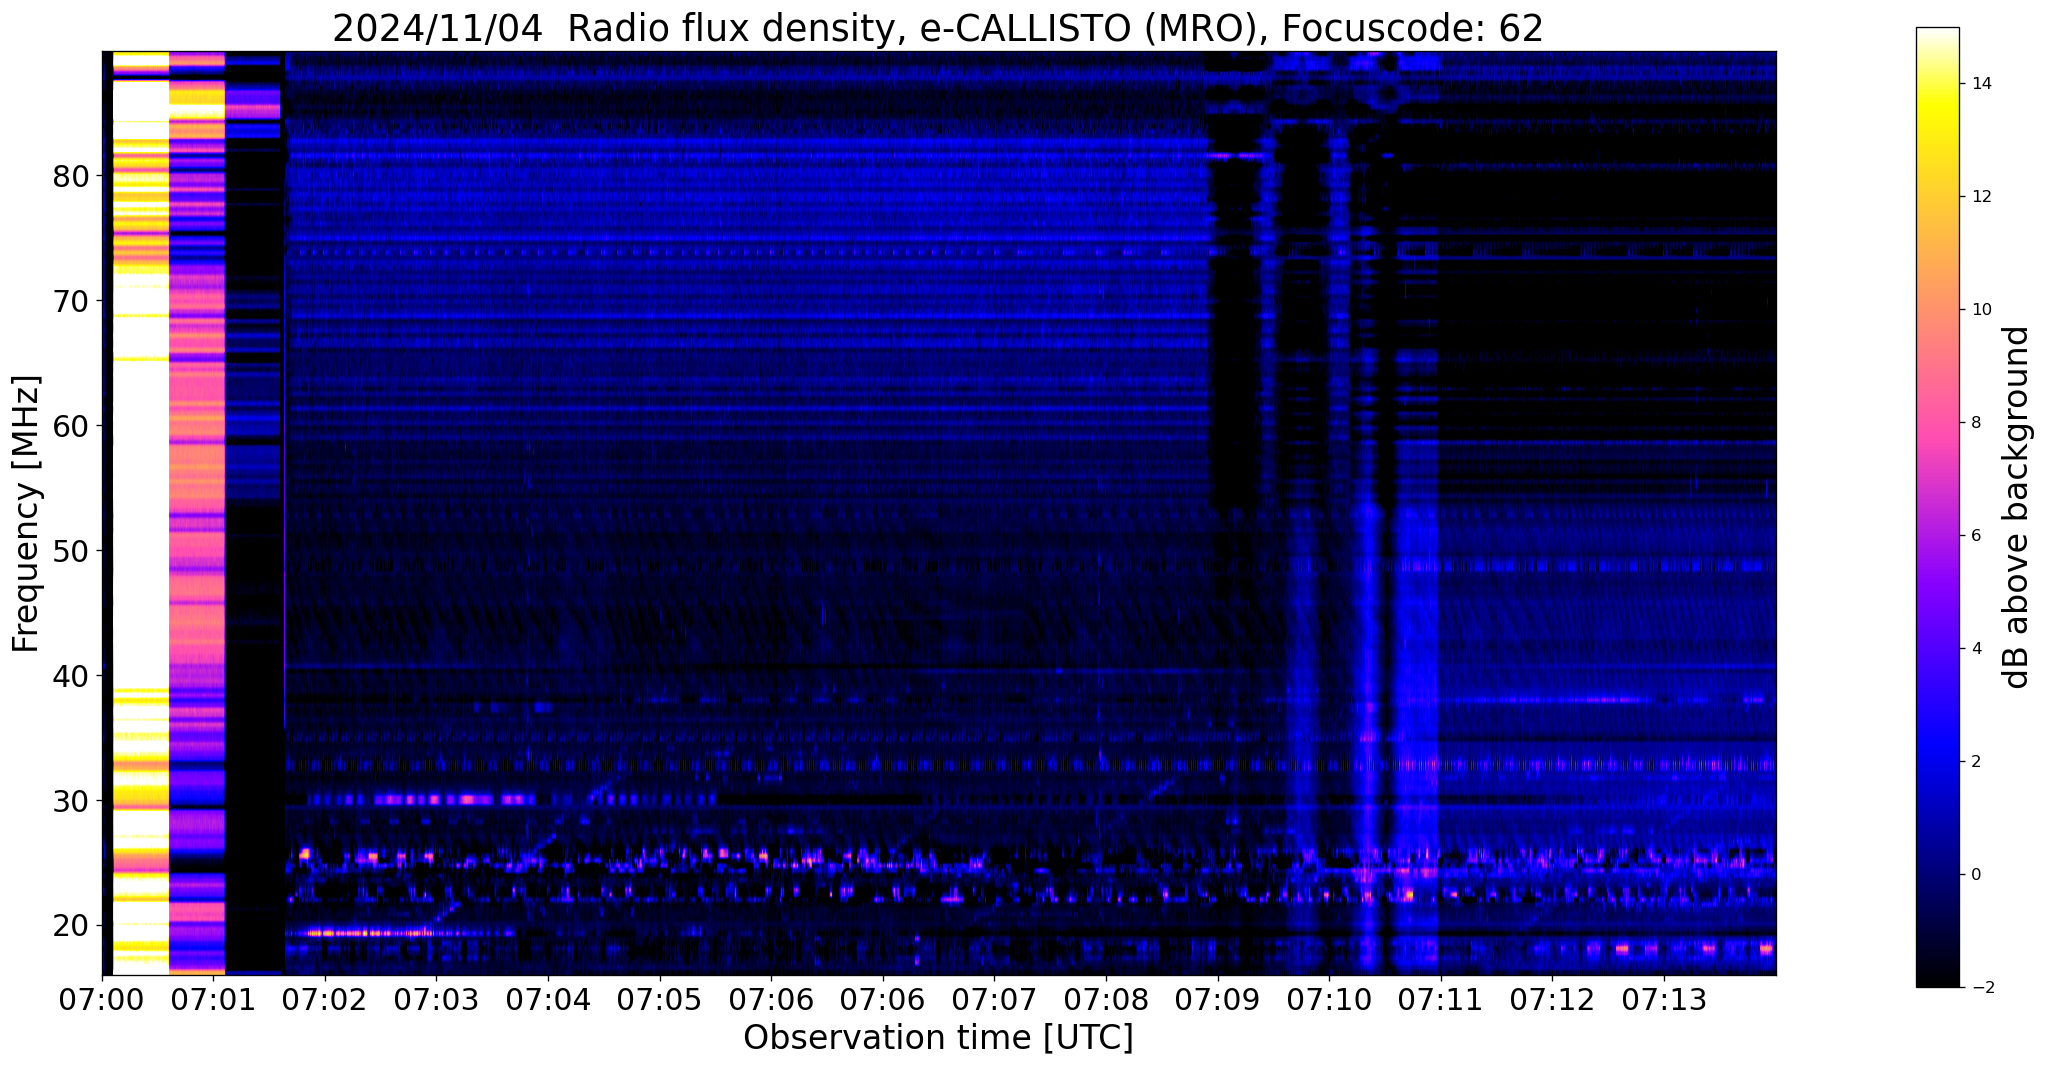Click the 'Frequency [MHz]' axis label
This screenshot has width=2047, height=1067.
pos(27,514)
